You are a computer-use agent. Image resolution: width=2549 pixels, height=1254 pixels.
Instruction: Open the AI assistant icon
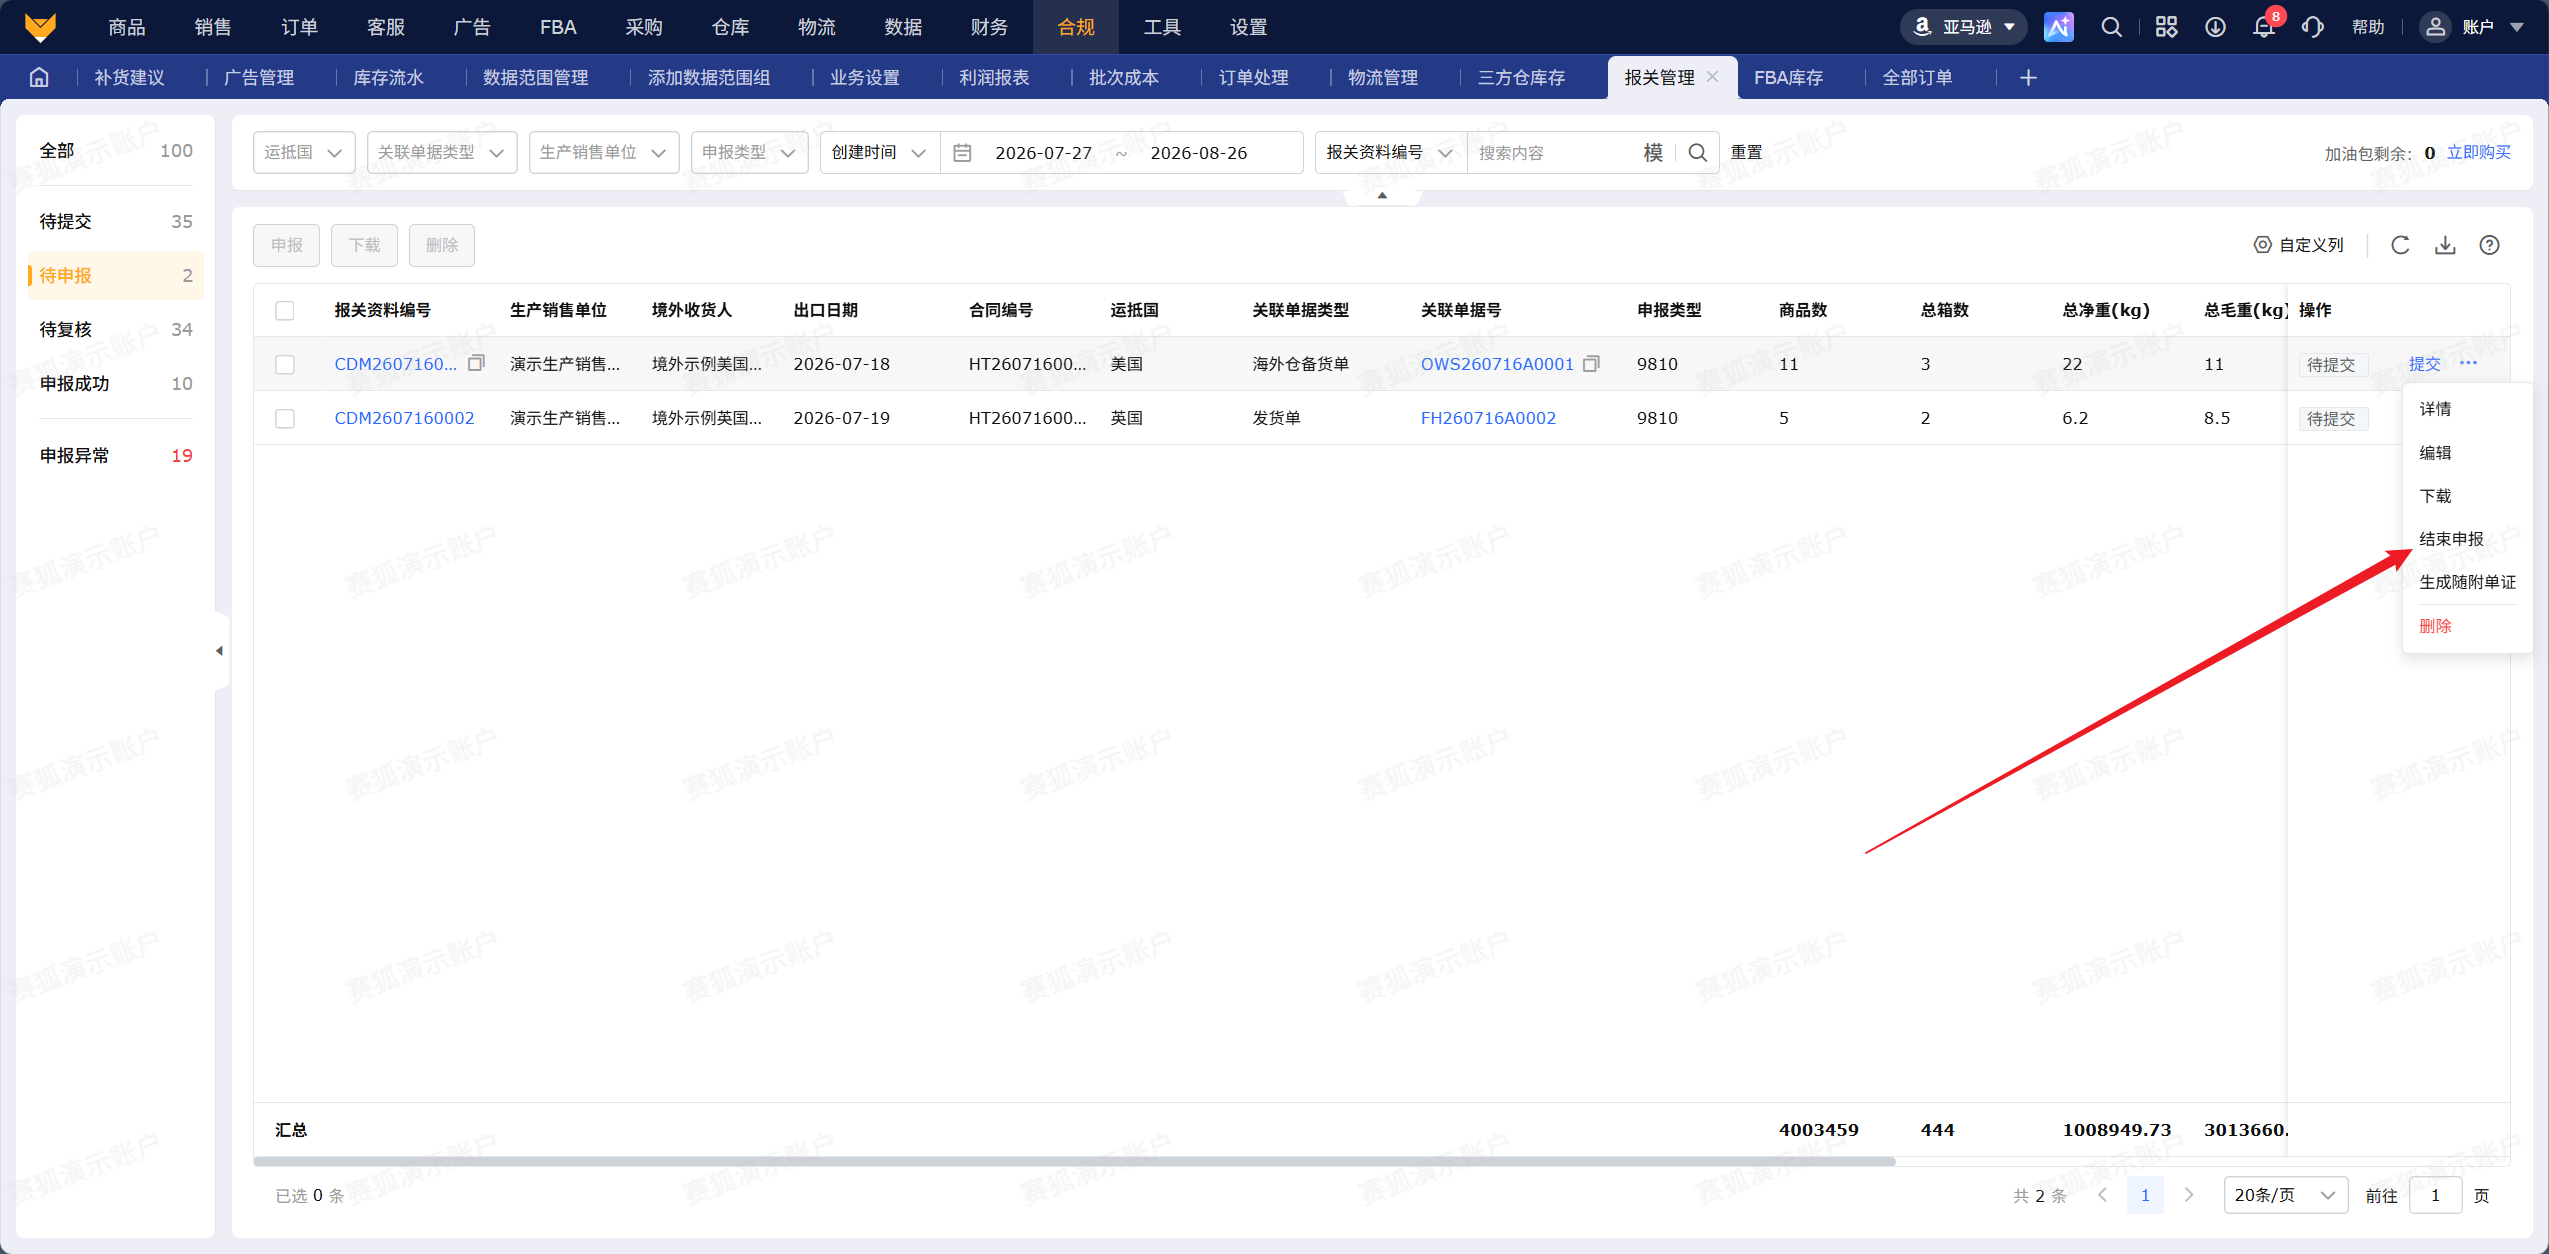2058,27
